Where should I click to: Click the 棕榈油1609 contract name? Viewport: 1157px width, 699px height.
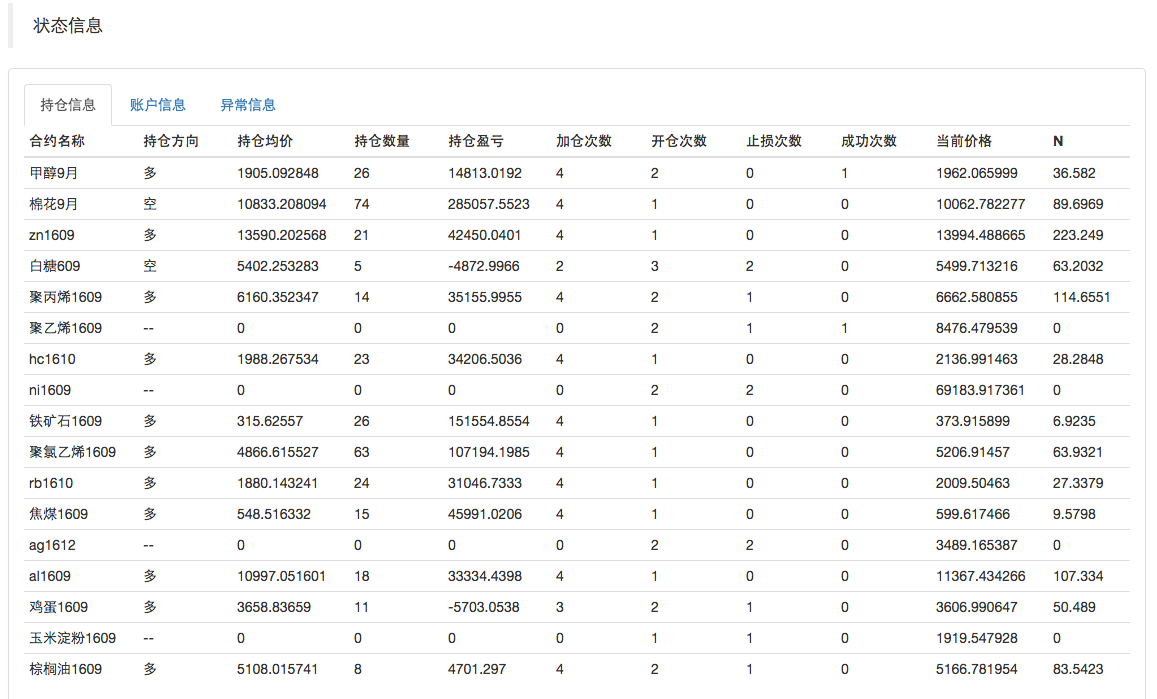pyautogui.click(x=65, y=669)
